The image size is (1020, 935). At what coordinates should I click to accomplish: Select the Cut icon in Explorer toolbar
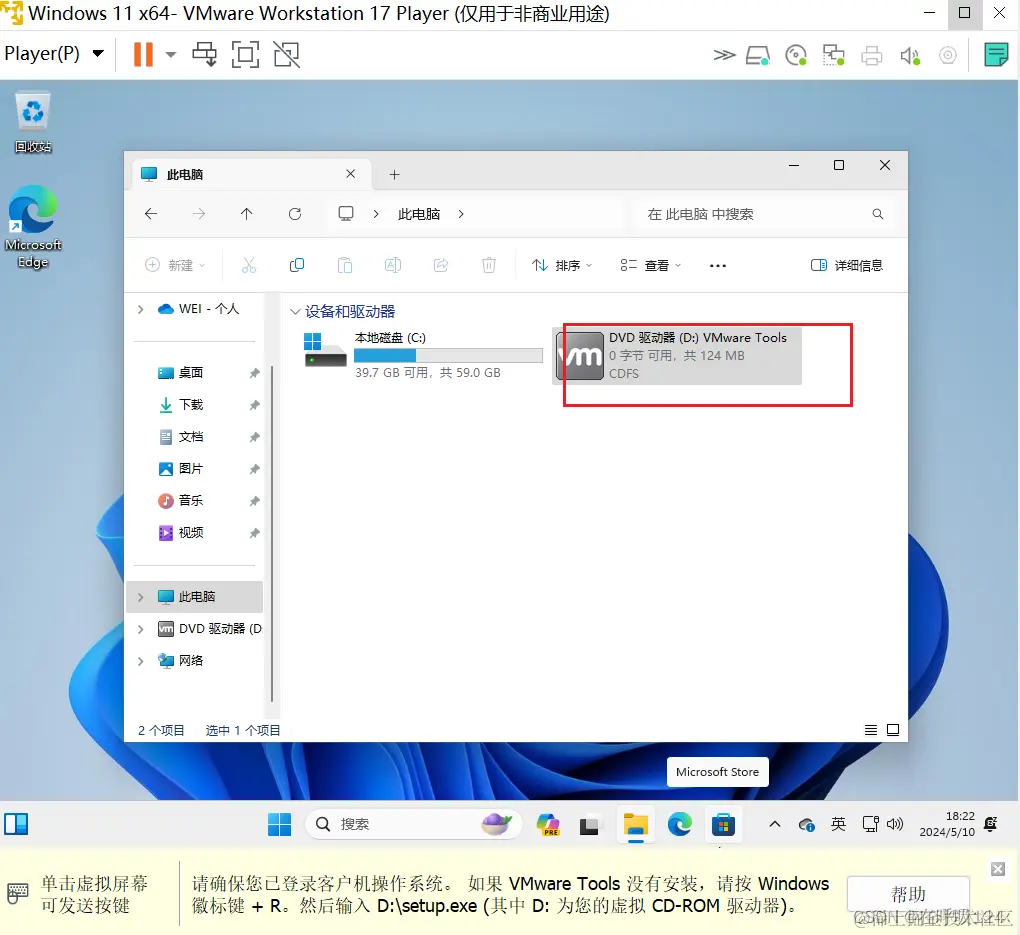pos(248,265)
